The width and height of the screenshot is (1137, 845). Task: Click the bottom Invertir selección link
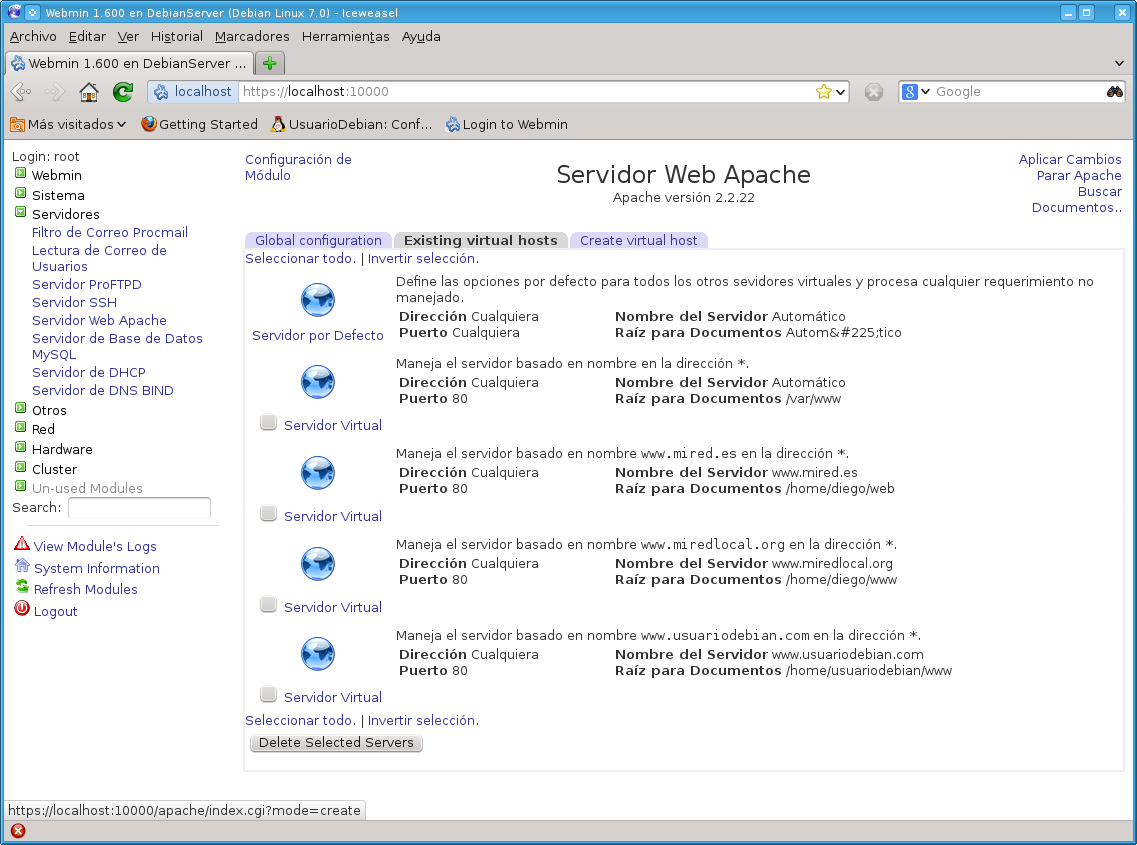click(x=423, y=721)
